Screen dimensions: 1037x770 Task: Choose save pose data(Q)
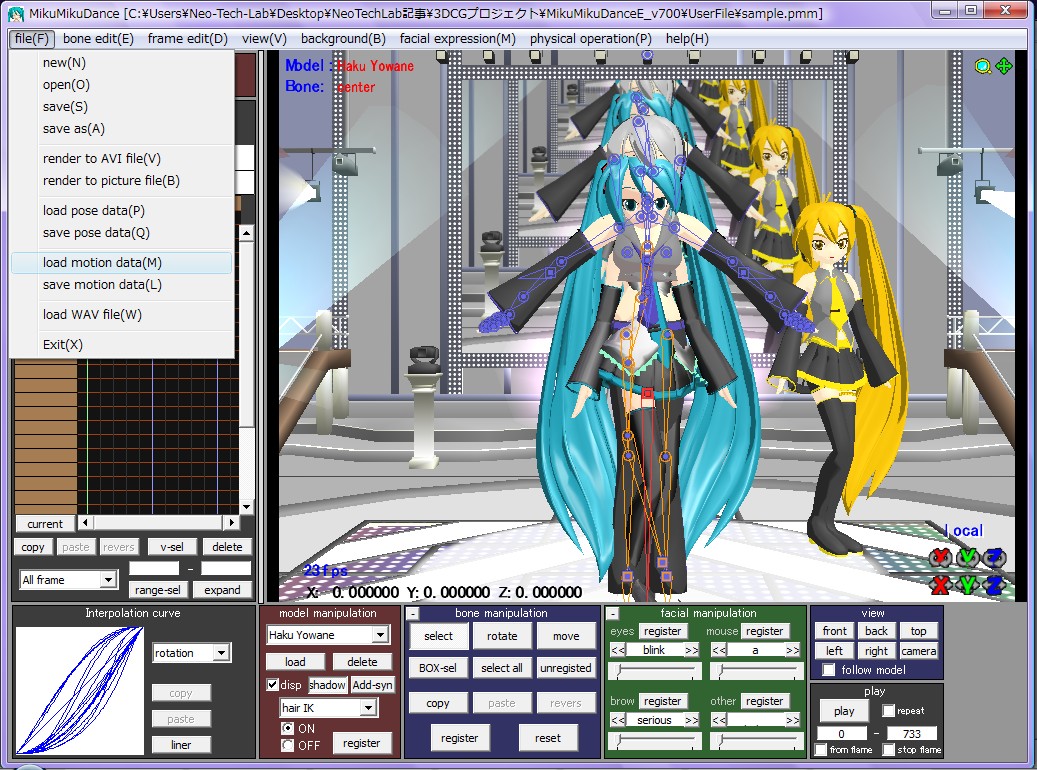pyautogui.click(x=122, y=233)
